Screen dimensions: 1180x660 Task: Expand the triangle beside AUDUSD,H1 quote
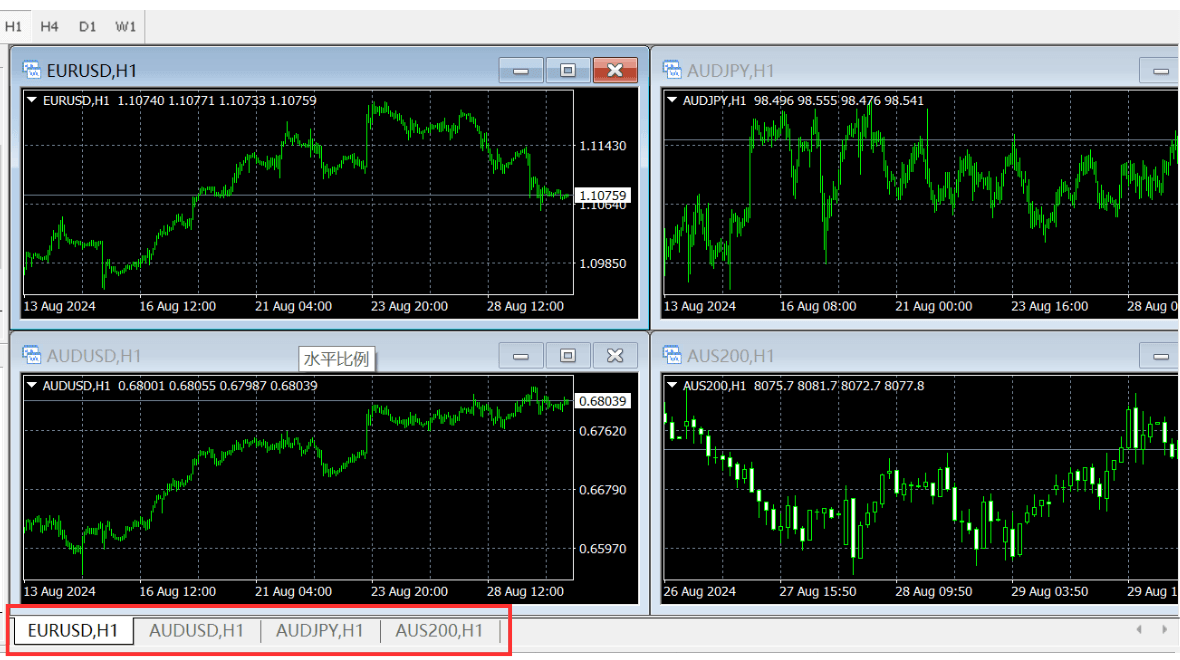(32, 385)
